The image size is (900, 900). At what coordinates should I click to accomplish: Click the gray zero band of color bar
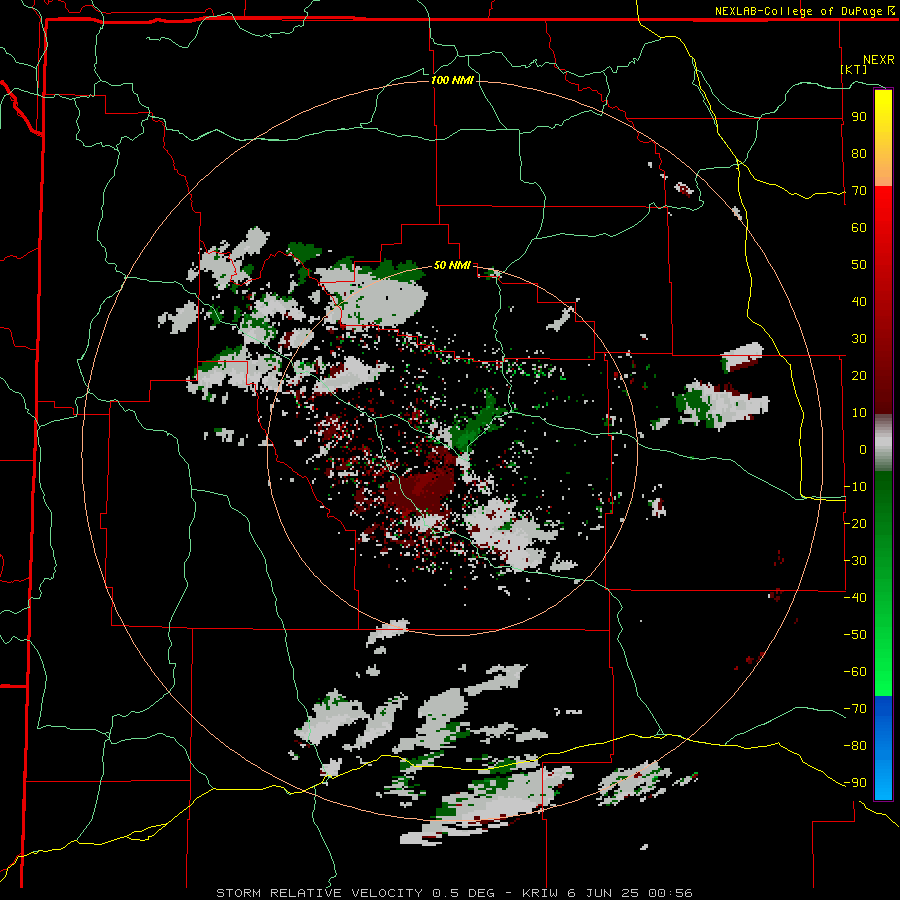883,443
